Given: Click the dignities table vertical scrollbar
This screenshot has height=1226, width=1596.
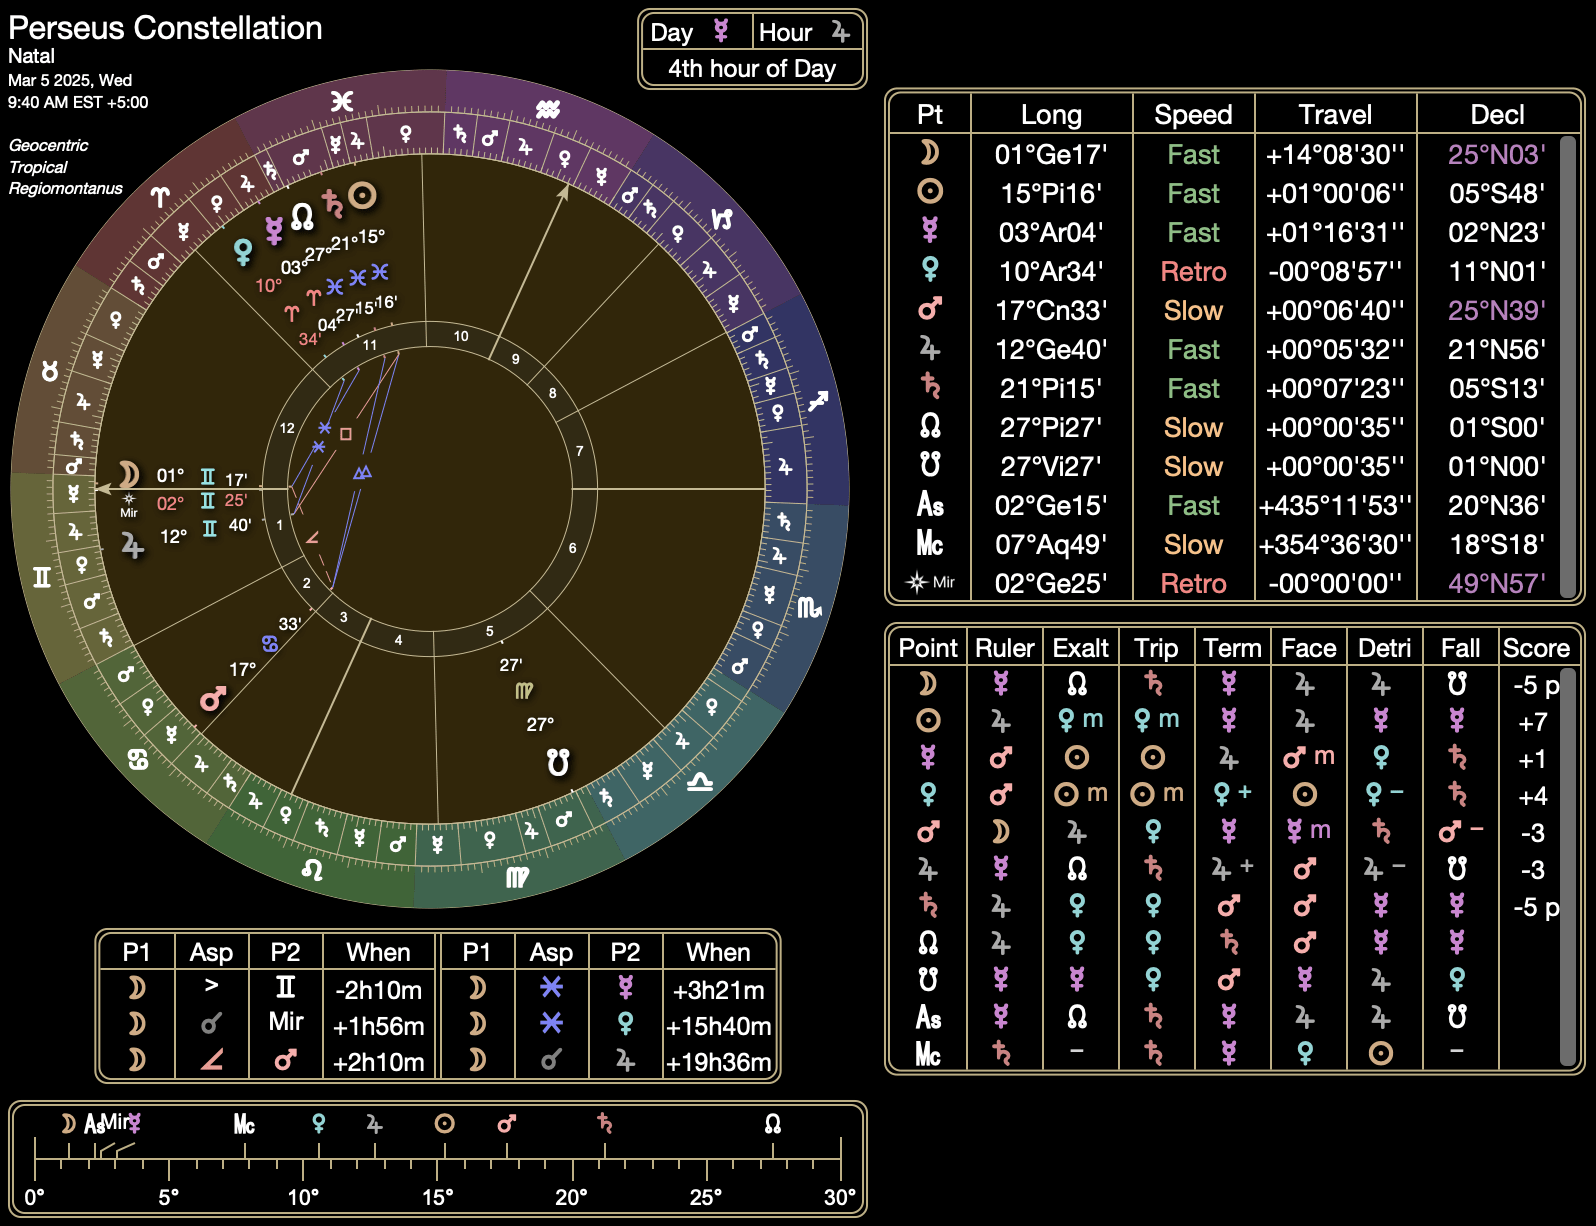Looking at the screenshot, I should [x=1568, y=866].
